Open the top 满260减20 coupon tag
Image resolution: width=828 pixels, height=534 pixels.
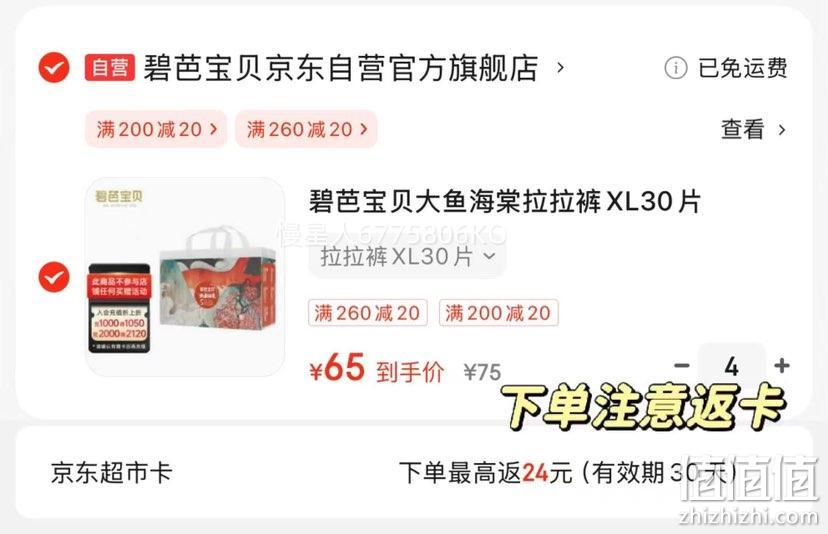tap(306, 129)
